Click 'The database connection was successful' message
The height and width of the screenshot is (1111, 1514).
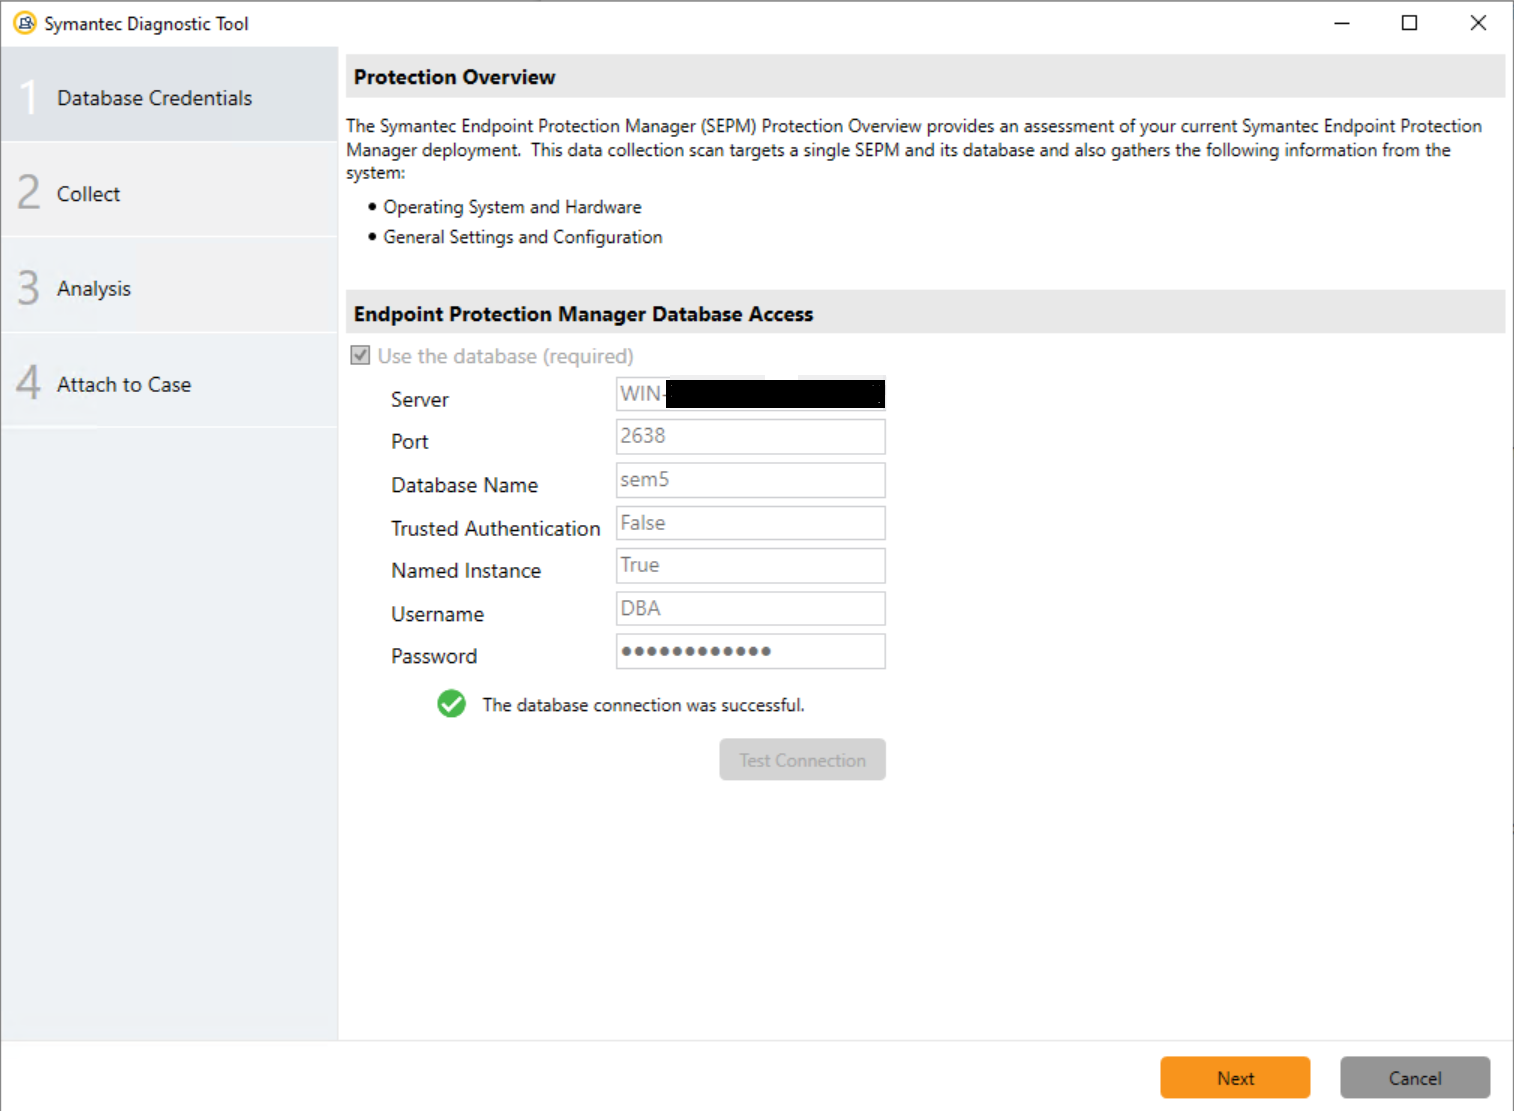(643, 705)
